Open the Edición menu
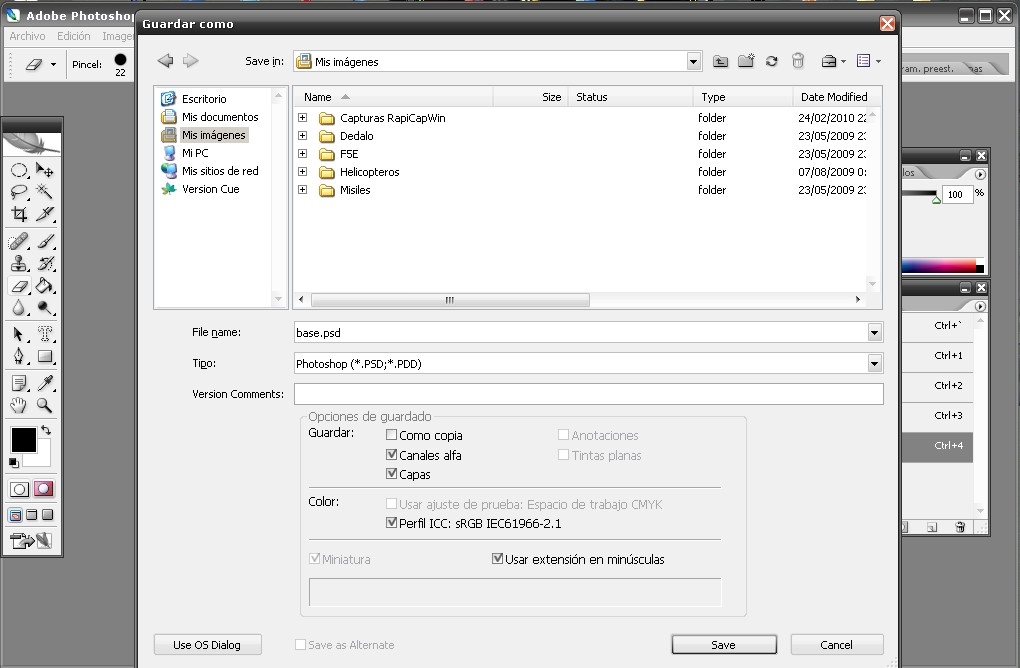 [74, 36]
